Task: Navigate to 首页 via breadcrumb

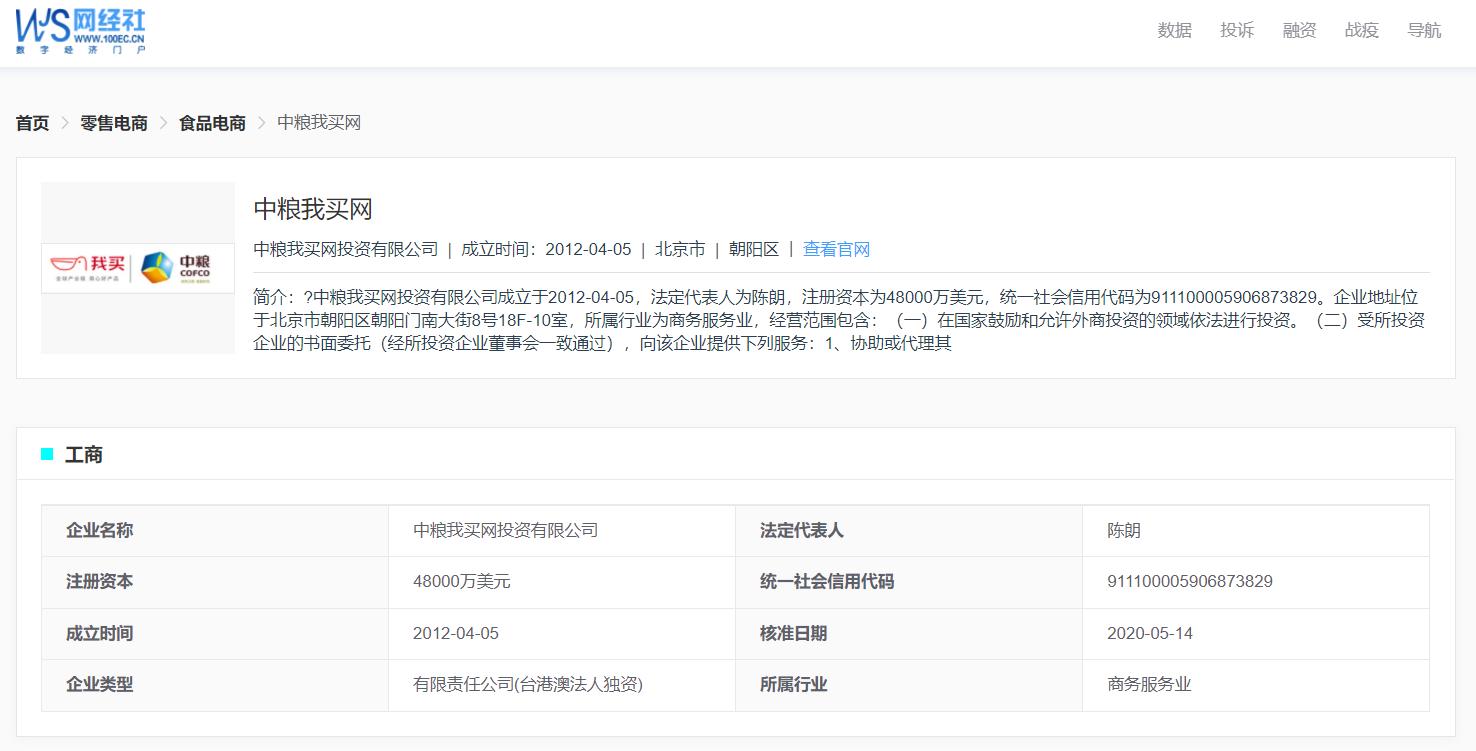Action: (x=31, y=122)
